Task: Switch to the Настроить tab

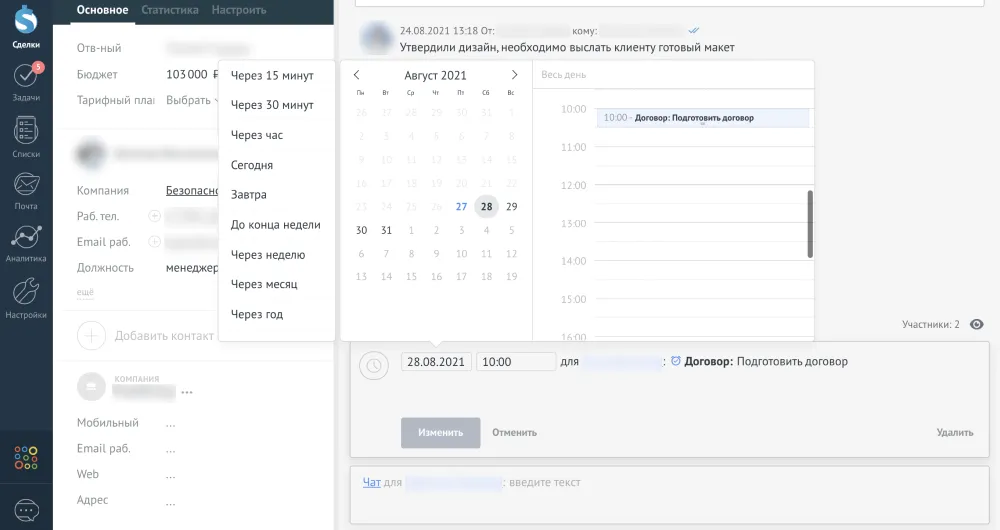Action: pyautogui.click(x=239, y=10)
